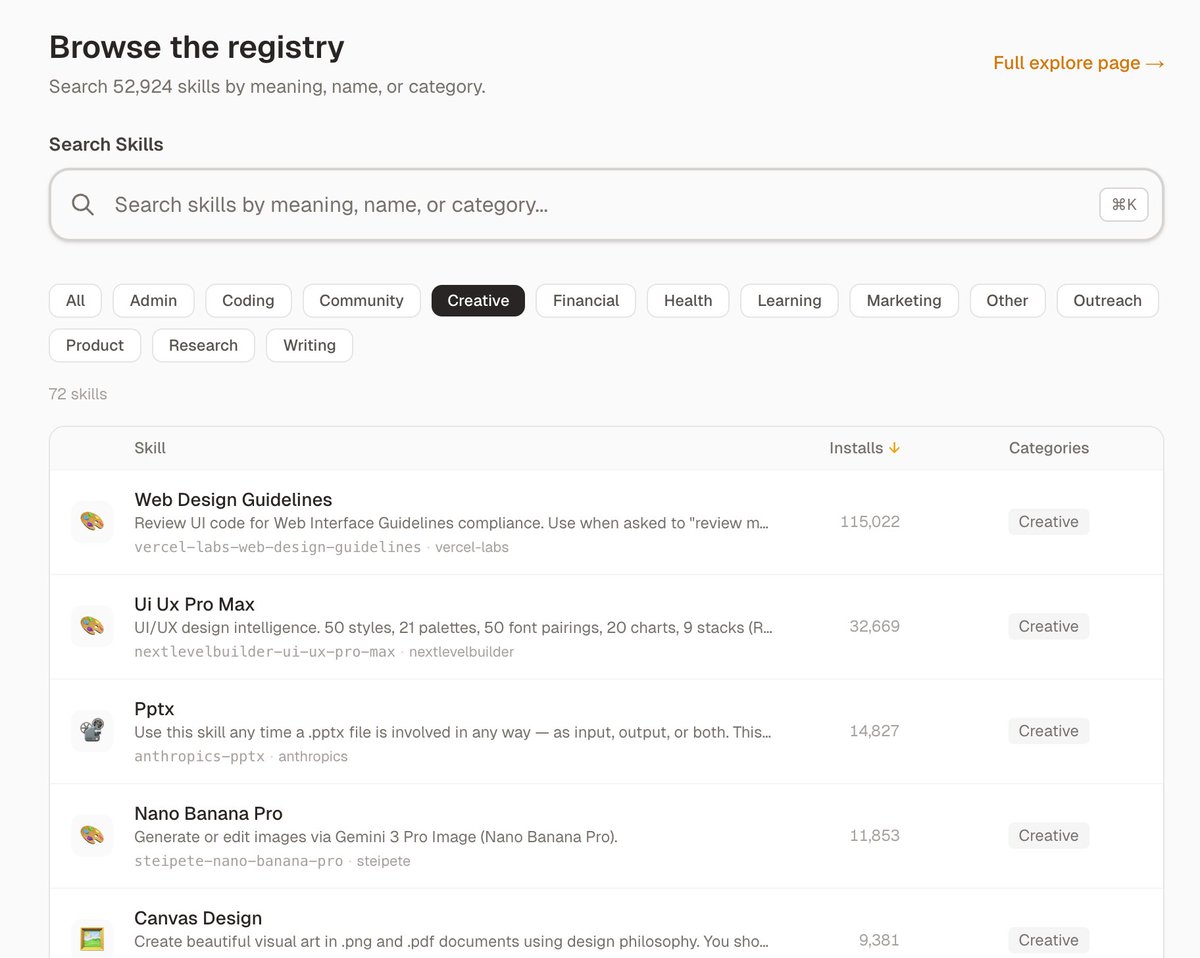Image resolution: width=1200 pixels, height=958 pixels.
Task: Click the Categories column header
Action: [1049, 448]
